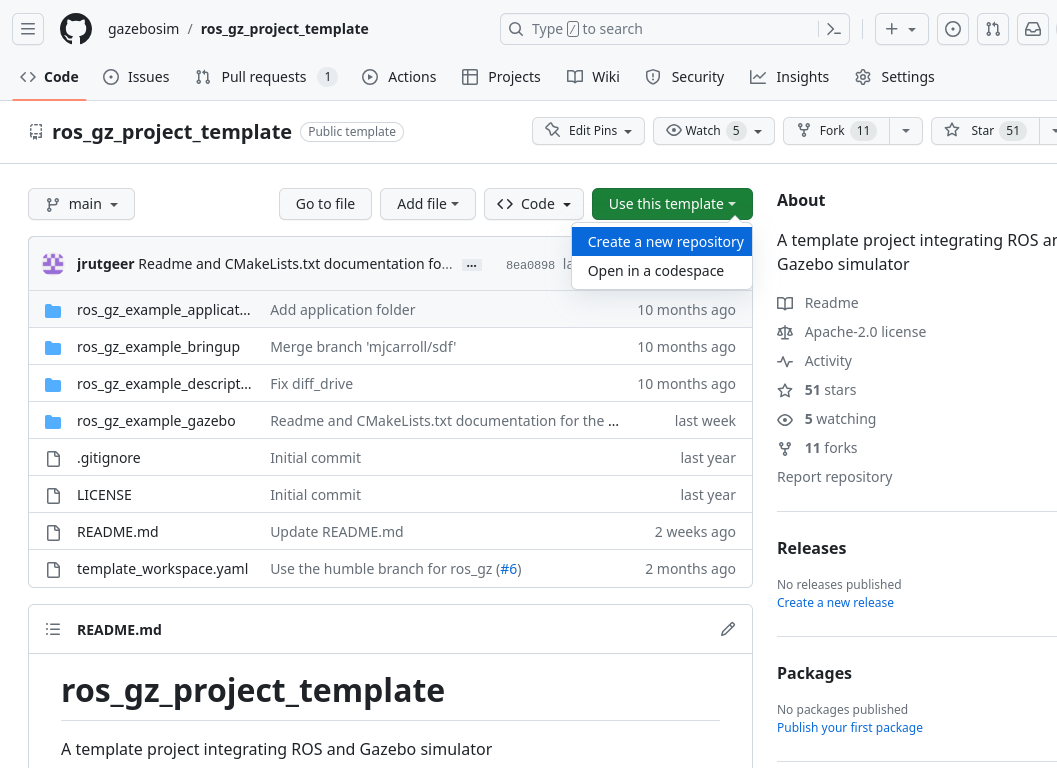Click the folder icon beside ros_gz_example_gazebo
This screenshot has height=768, width=1057.
[x=53, y=421]
